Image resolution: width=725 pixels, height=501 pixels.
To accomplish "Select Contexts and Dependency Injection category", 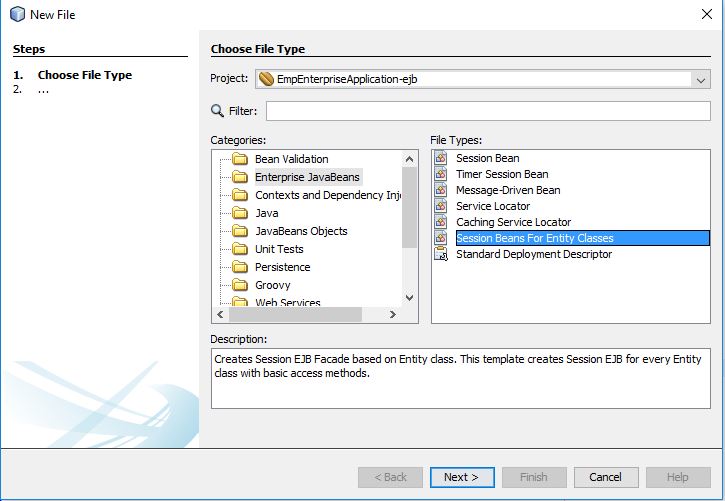I will click(x=328, y=195).
